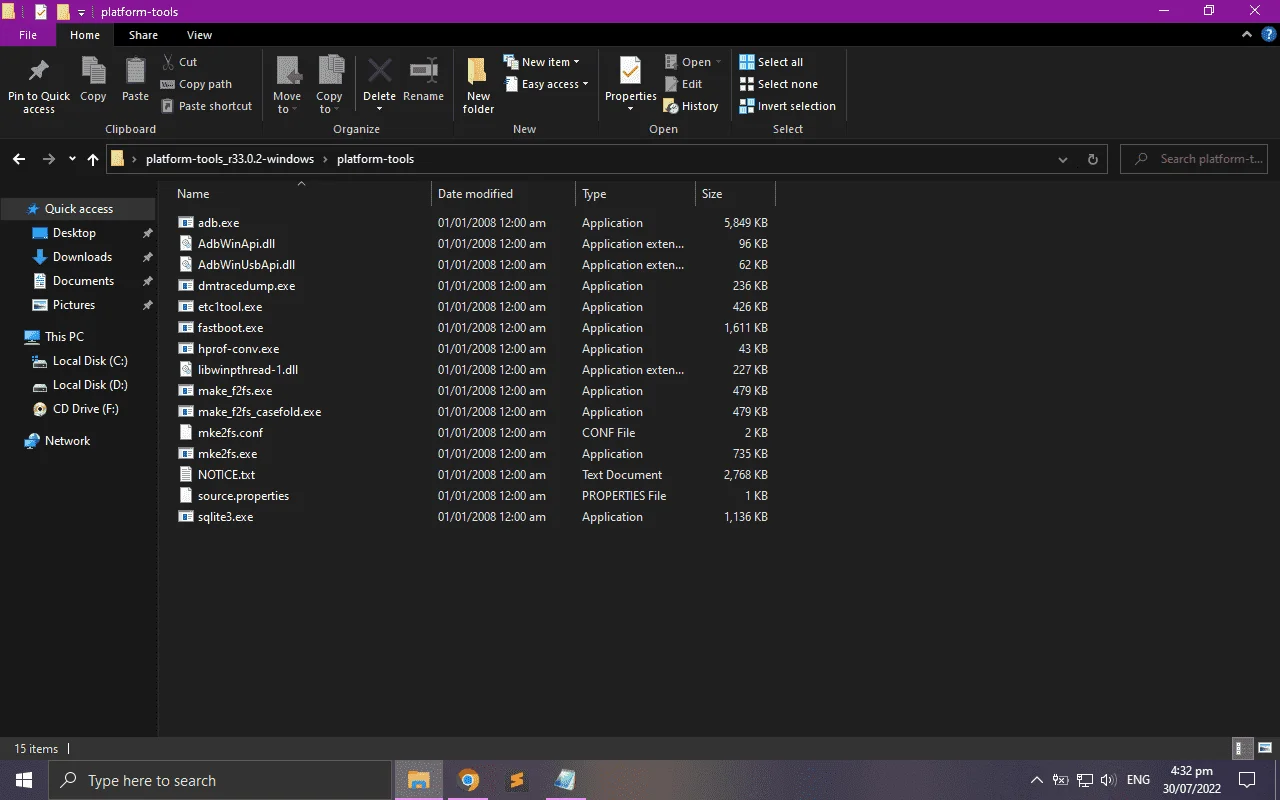The width and height of the screenshot is (1280, 800).
Task: Click the Delete ribbon button
Action: click(379, 83)
